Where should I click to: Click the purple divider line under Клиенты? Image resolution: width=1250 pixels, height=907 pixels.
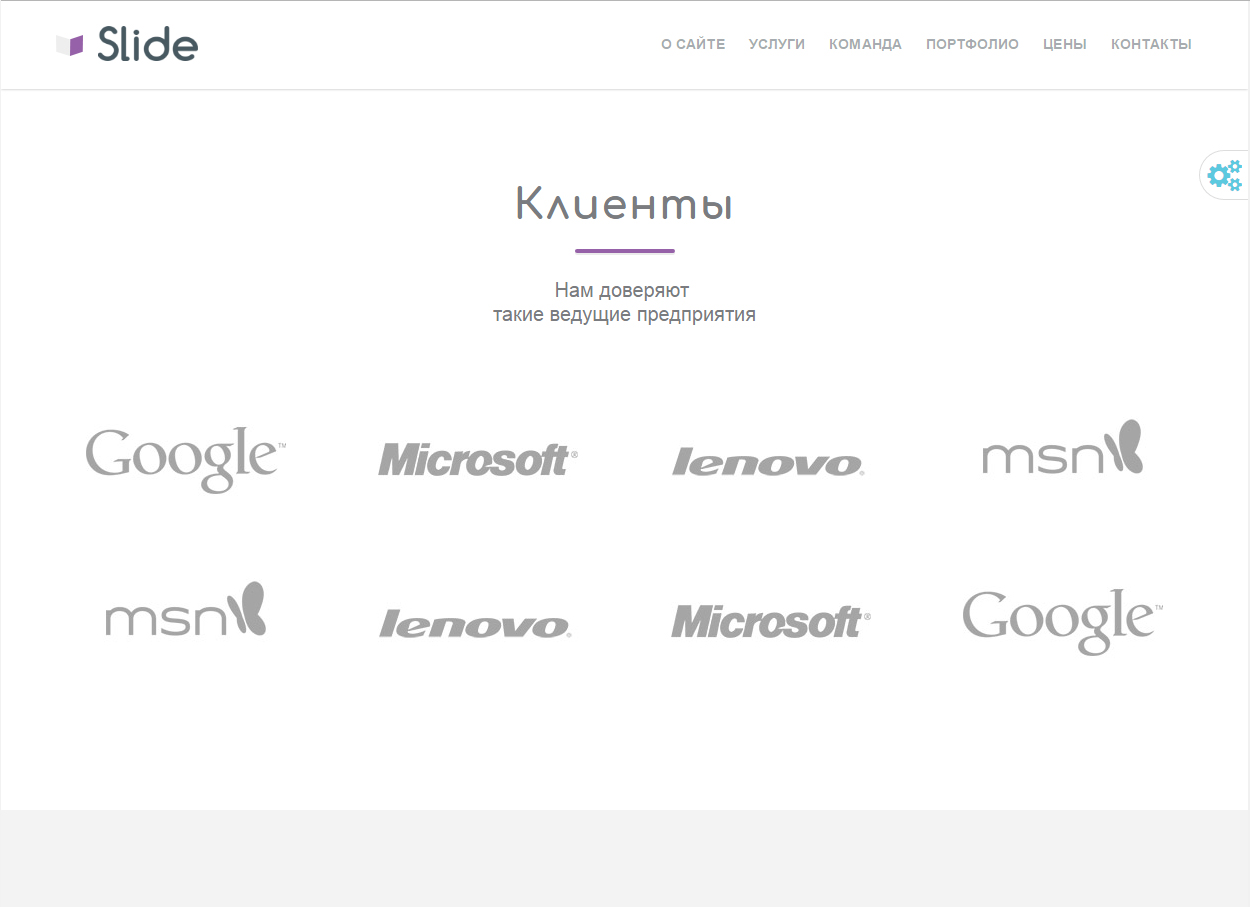click(624, 251)
